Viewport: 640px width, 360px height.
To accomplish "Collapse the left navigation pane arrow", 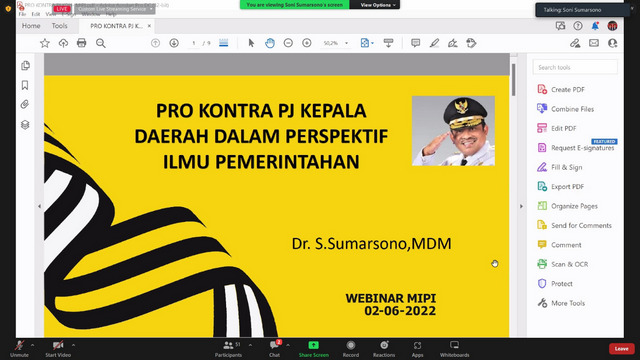I will pyautogui.click(x=39, y=206).
